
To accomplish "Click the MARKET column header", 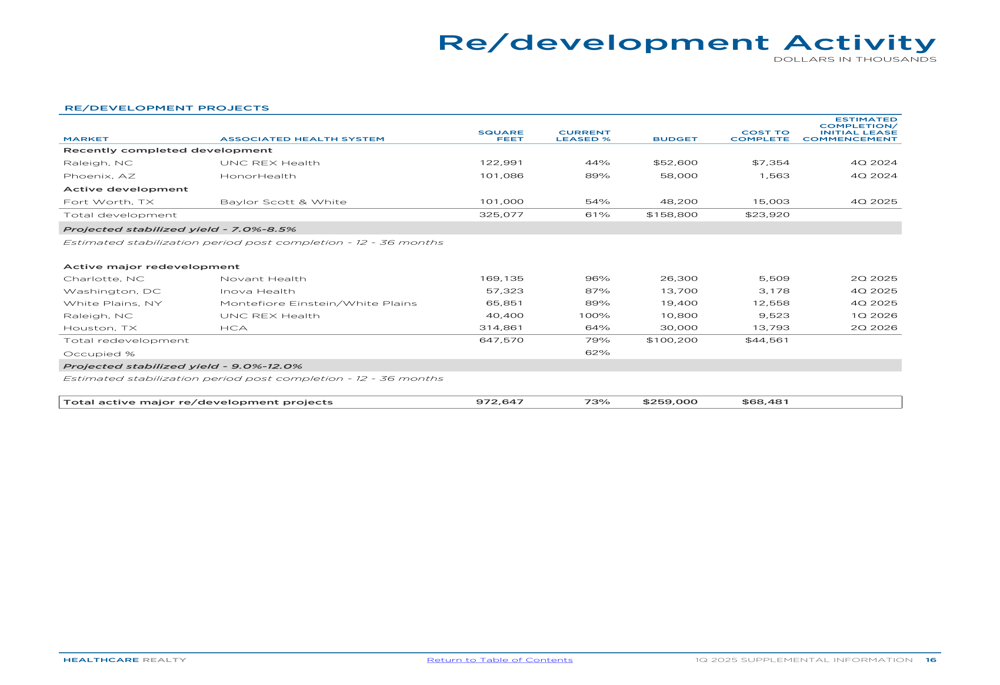I will [85, 139].
